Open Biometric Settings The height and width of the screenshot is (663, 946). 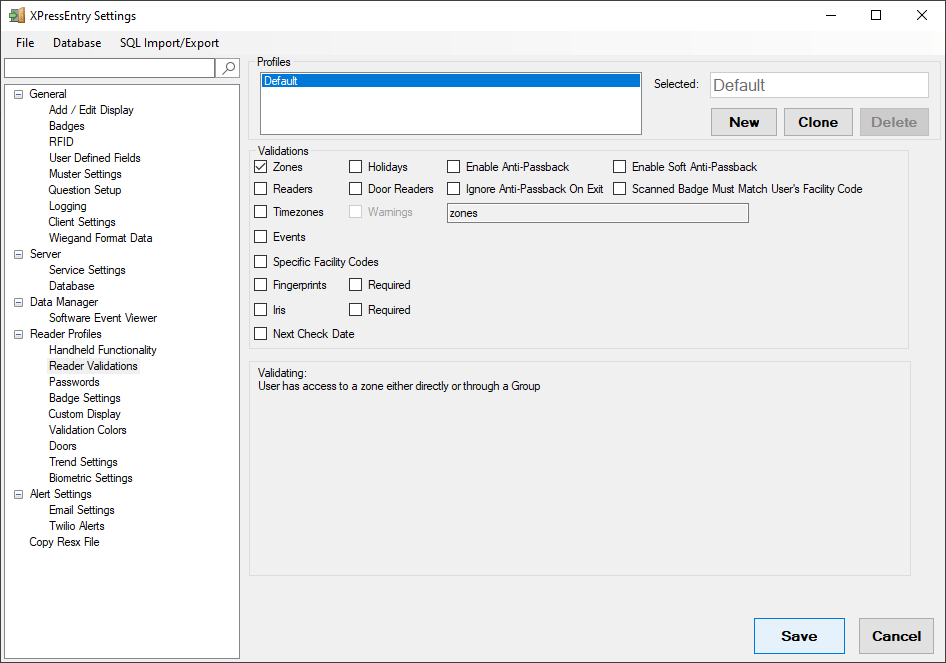tap(91, 478)
